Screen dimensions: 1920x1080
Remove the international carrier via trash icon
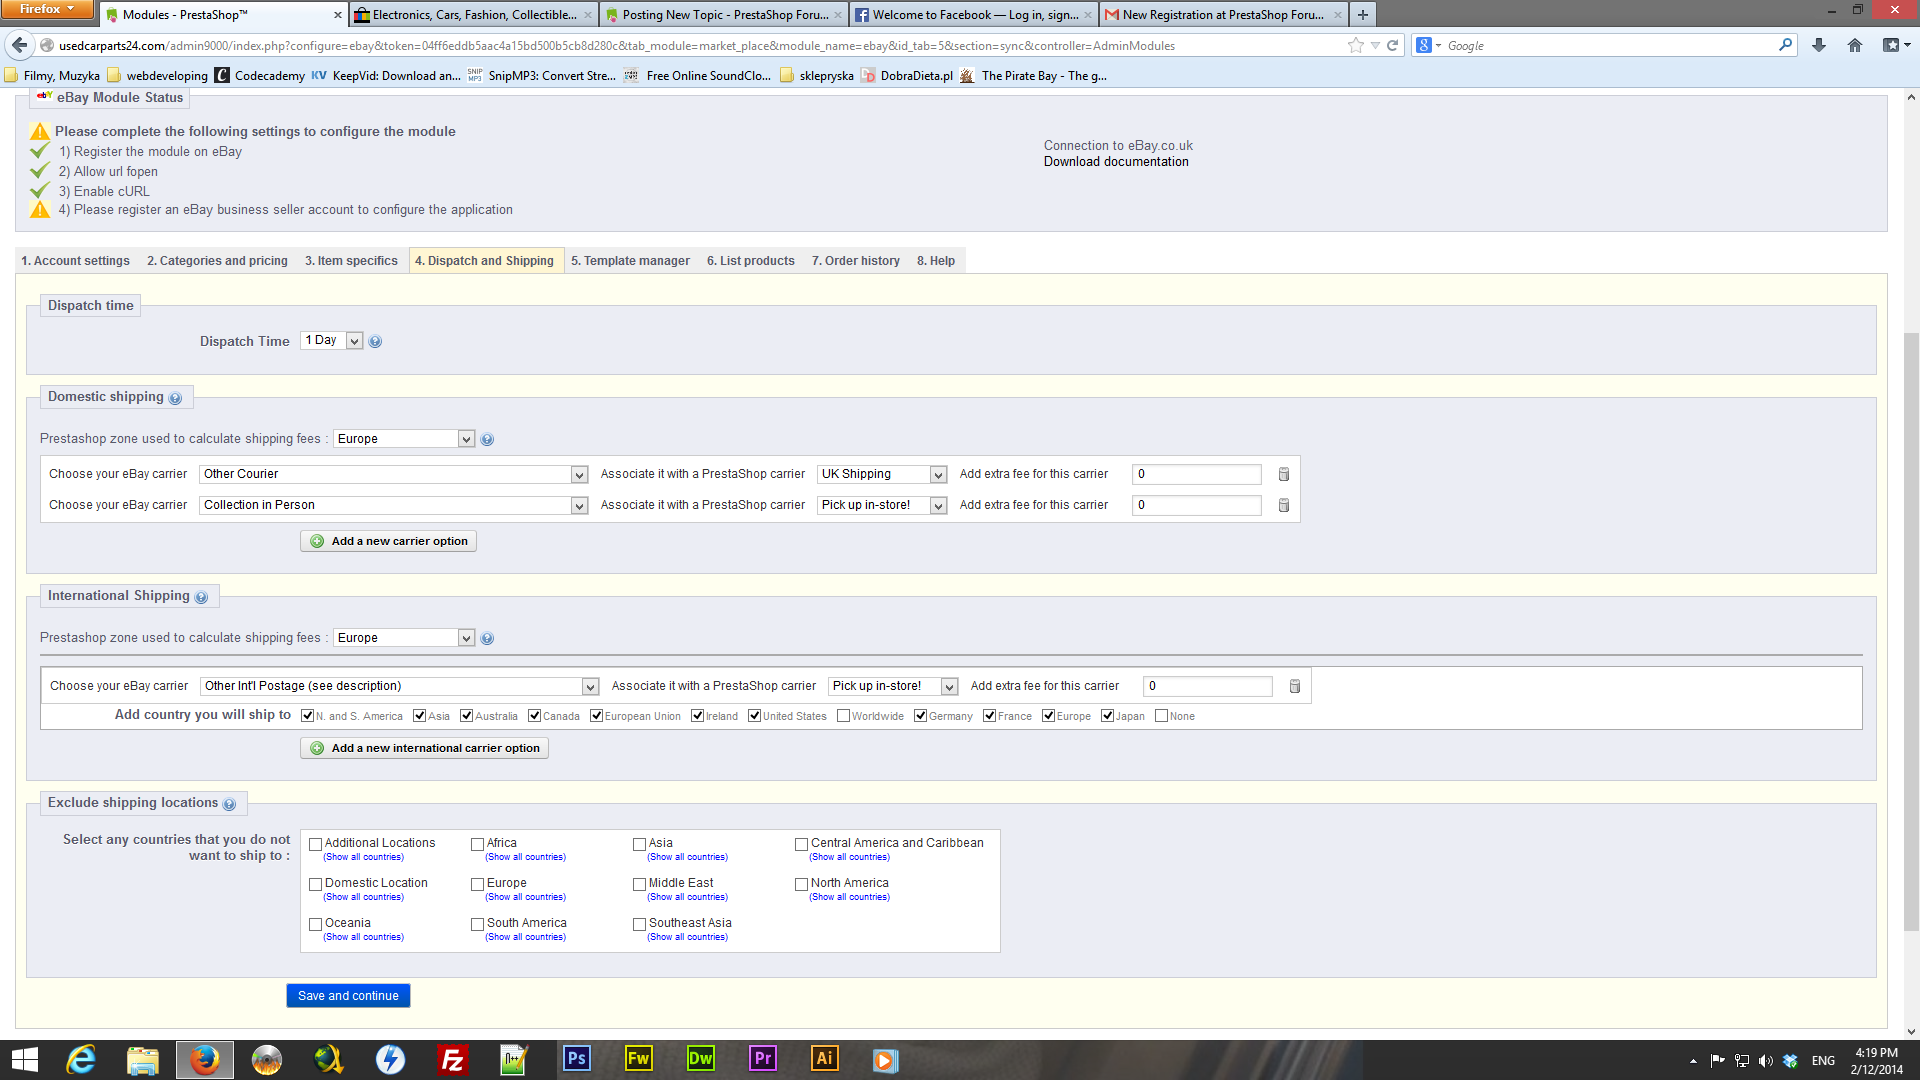point(1295,686)
